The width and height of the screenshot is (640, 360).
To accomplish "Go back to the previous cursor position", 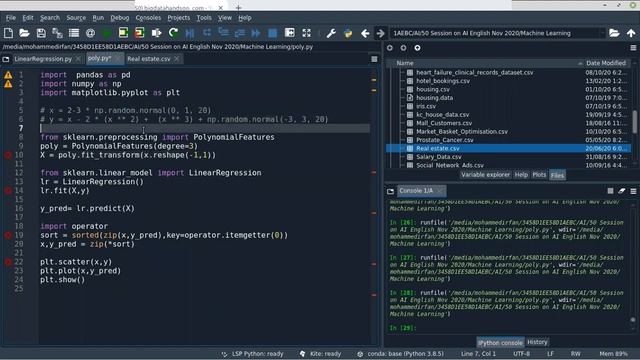I will [x=365, y=33].
